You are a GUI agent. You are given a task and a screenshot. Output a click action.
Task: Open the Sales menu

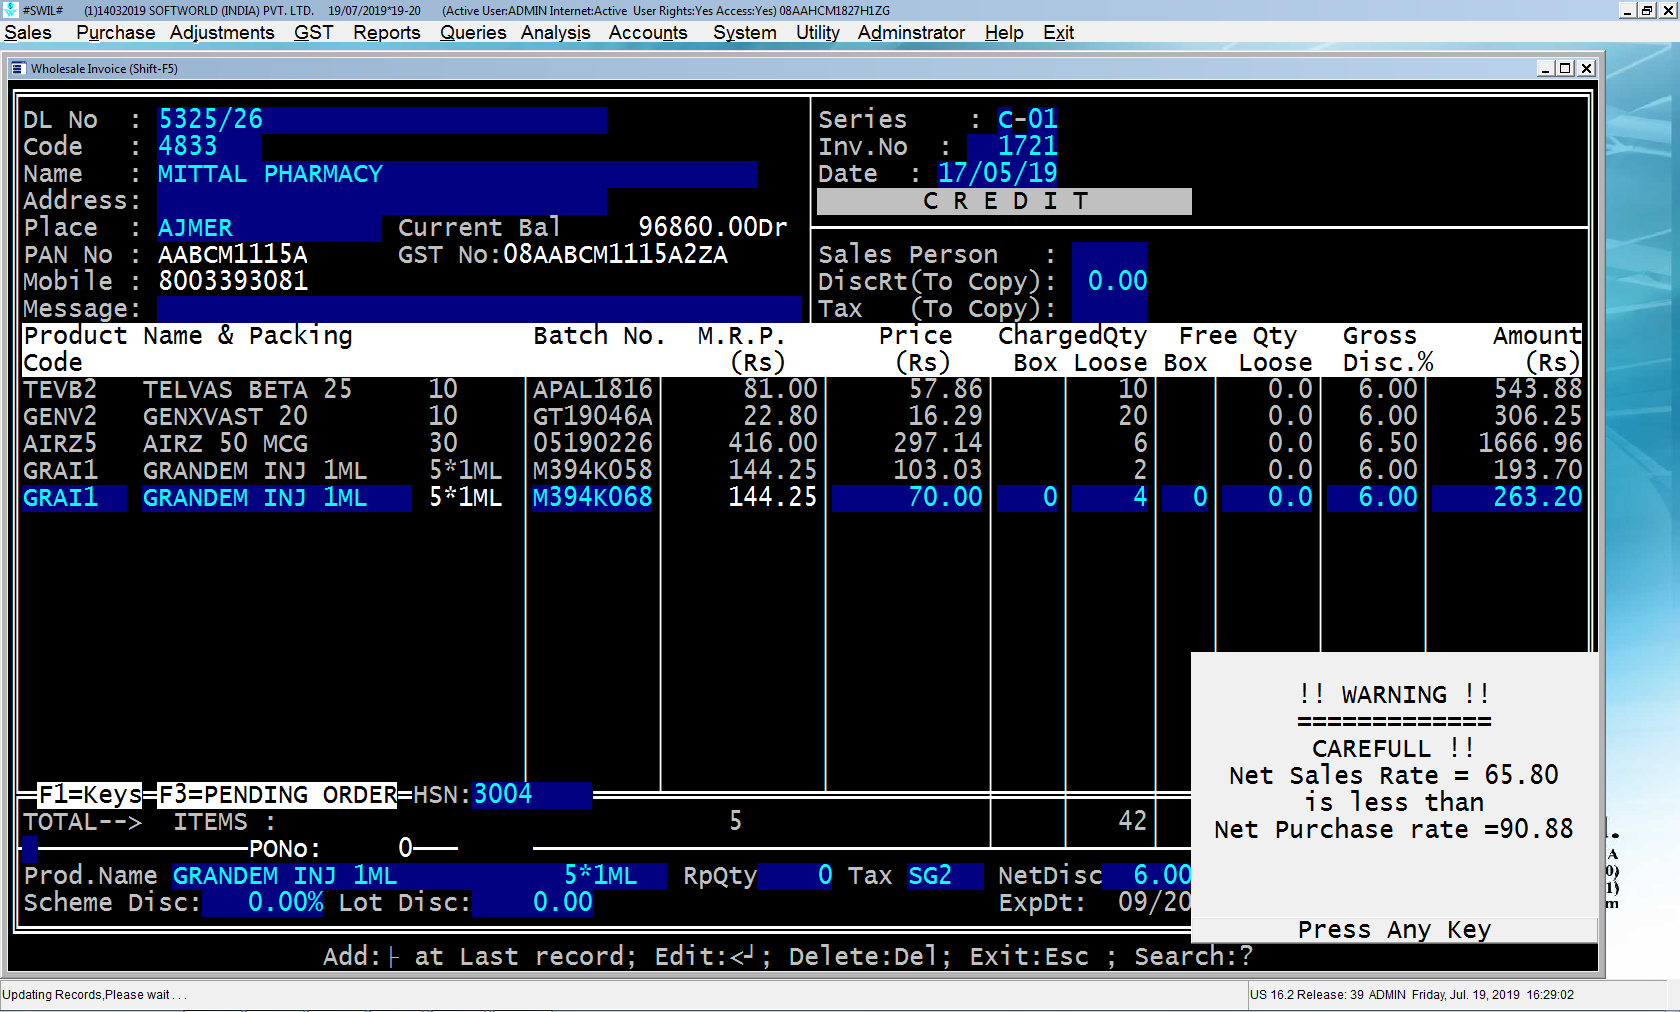tap(28, 32)
